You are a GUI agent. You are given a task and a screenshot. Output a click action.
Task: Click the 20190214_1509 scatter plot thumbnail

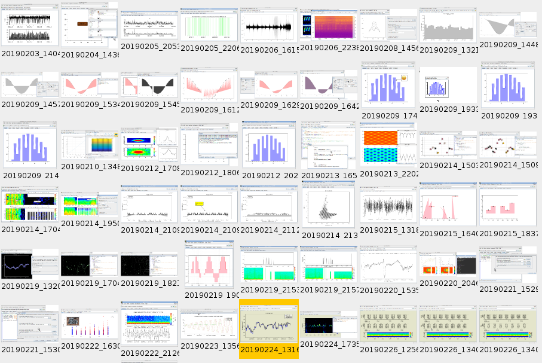tap(508, 146)
